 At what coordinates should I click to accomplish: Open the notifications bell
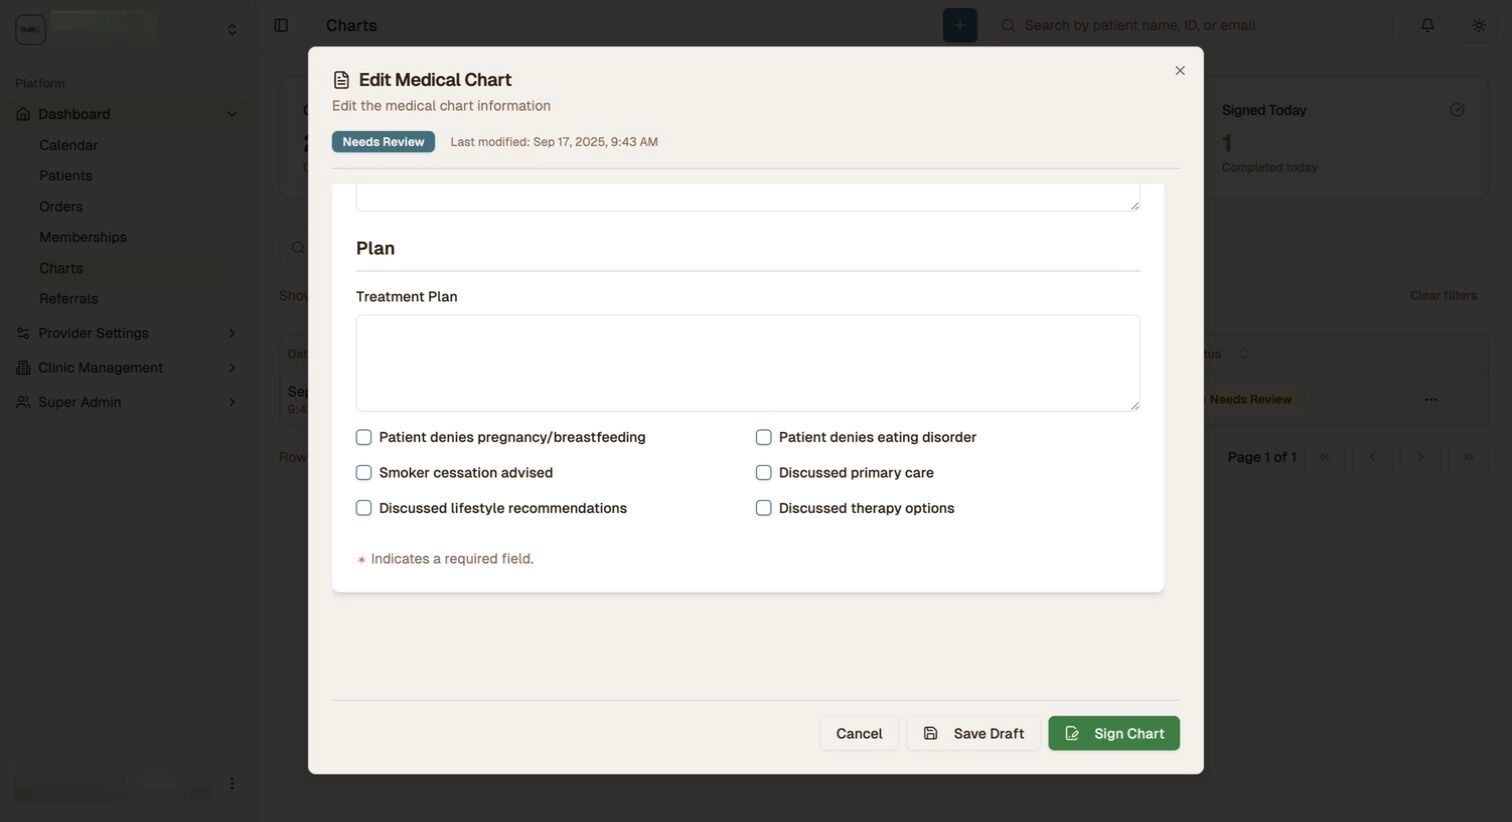(x=1427, y=25)
